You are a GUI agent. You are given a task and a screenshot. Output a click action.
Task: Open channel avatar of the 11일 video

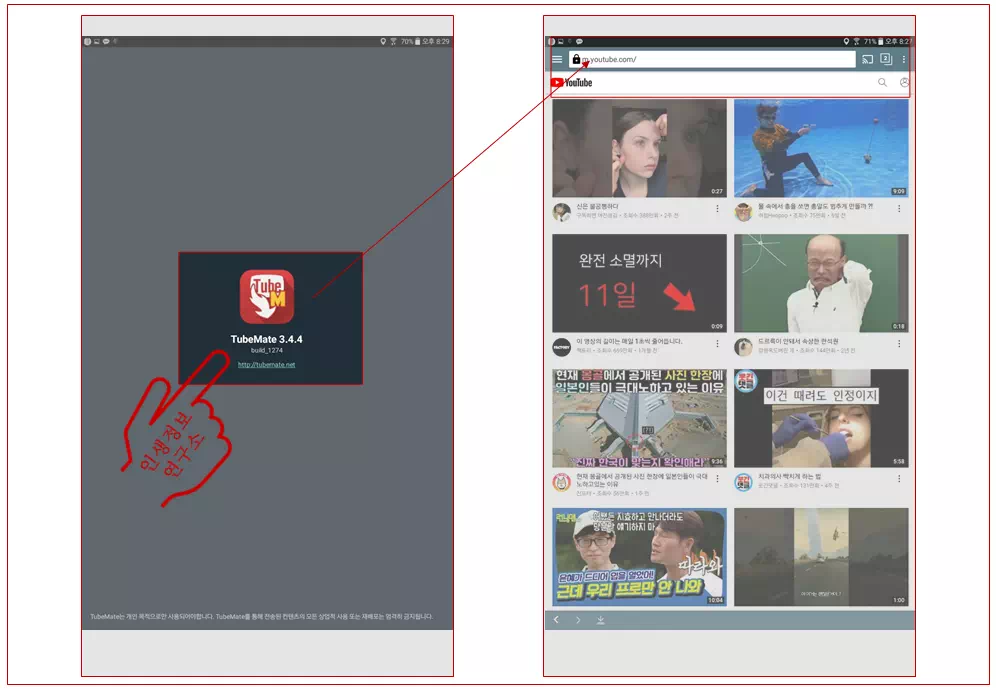(562, 347)
